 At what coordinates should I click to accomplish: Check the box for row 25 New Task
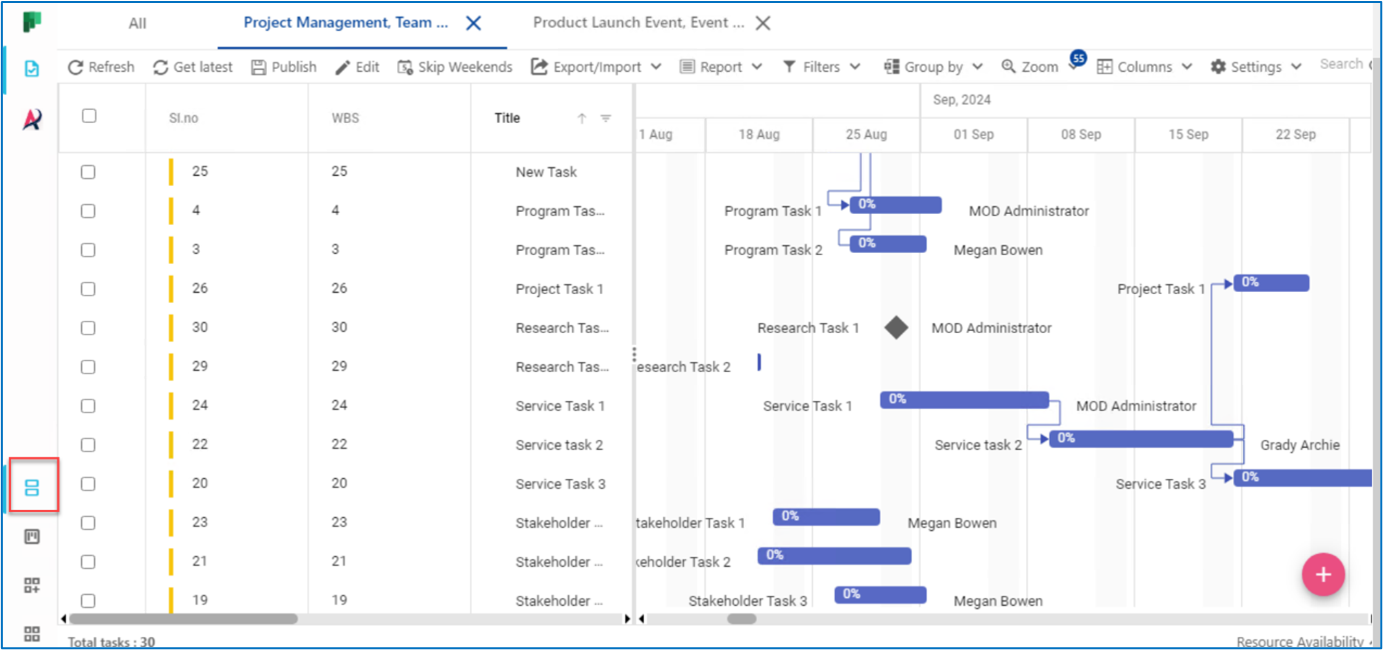[x=88, y=172]
